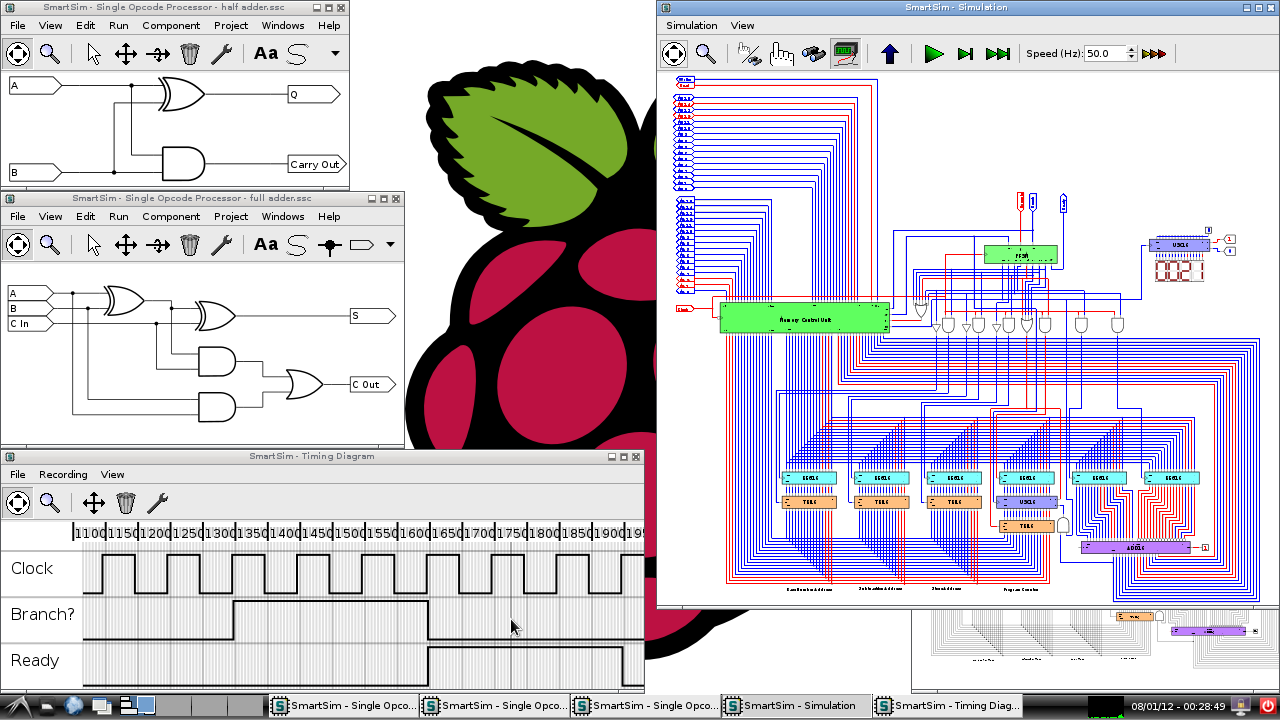Open Help menu in half adder window
Viewport: 1280px width, 720px height.
tap(329, 25)
